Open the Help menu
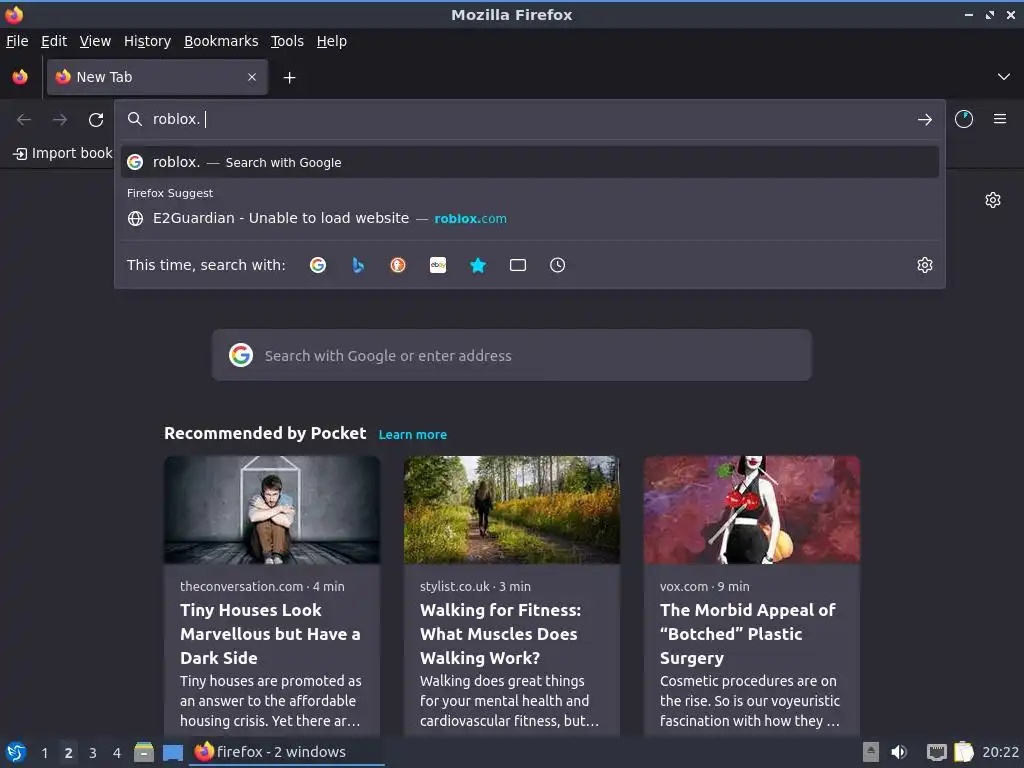This screenshot has width=1024, height=768. (332, 41)
